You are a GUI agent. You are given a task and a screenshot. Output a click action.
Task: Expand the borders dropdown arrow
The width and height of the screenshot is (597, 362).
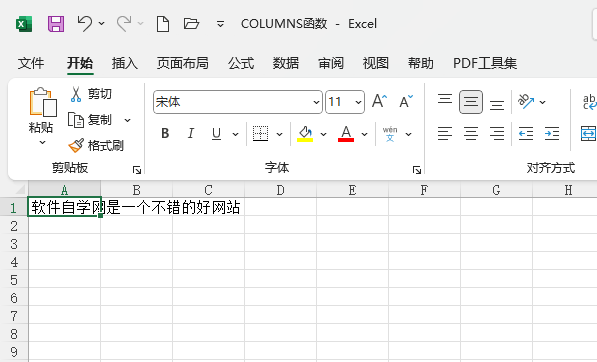(x=279, y=134)
